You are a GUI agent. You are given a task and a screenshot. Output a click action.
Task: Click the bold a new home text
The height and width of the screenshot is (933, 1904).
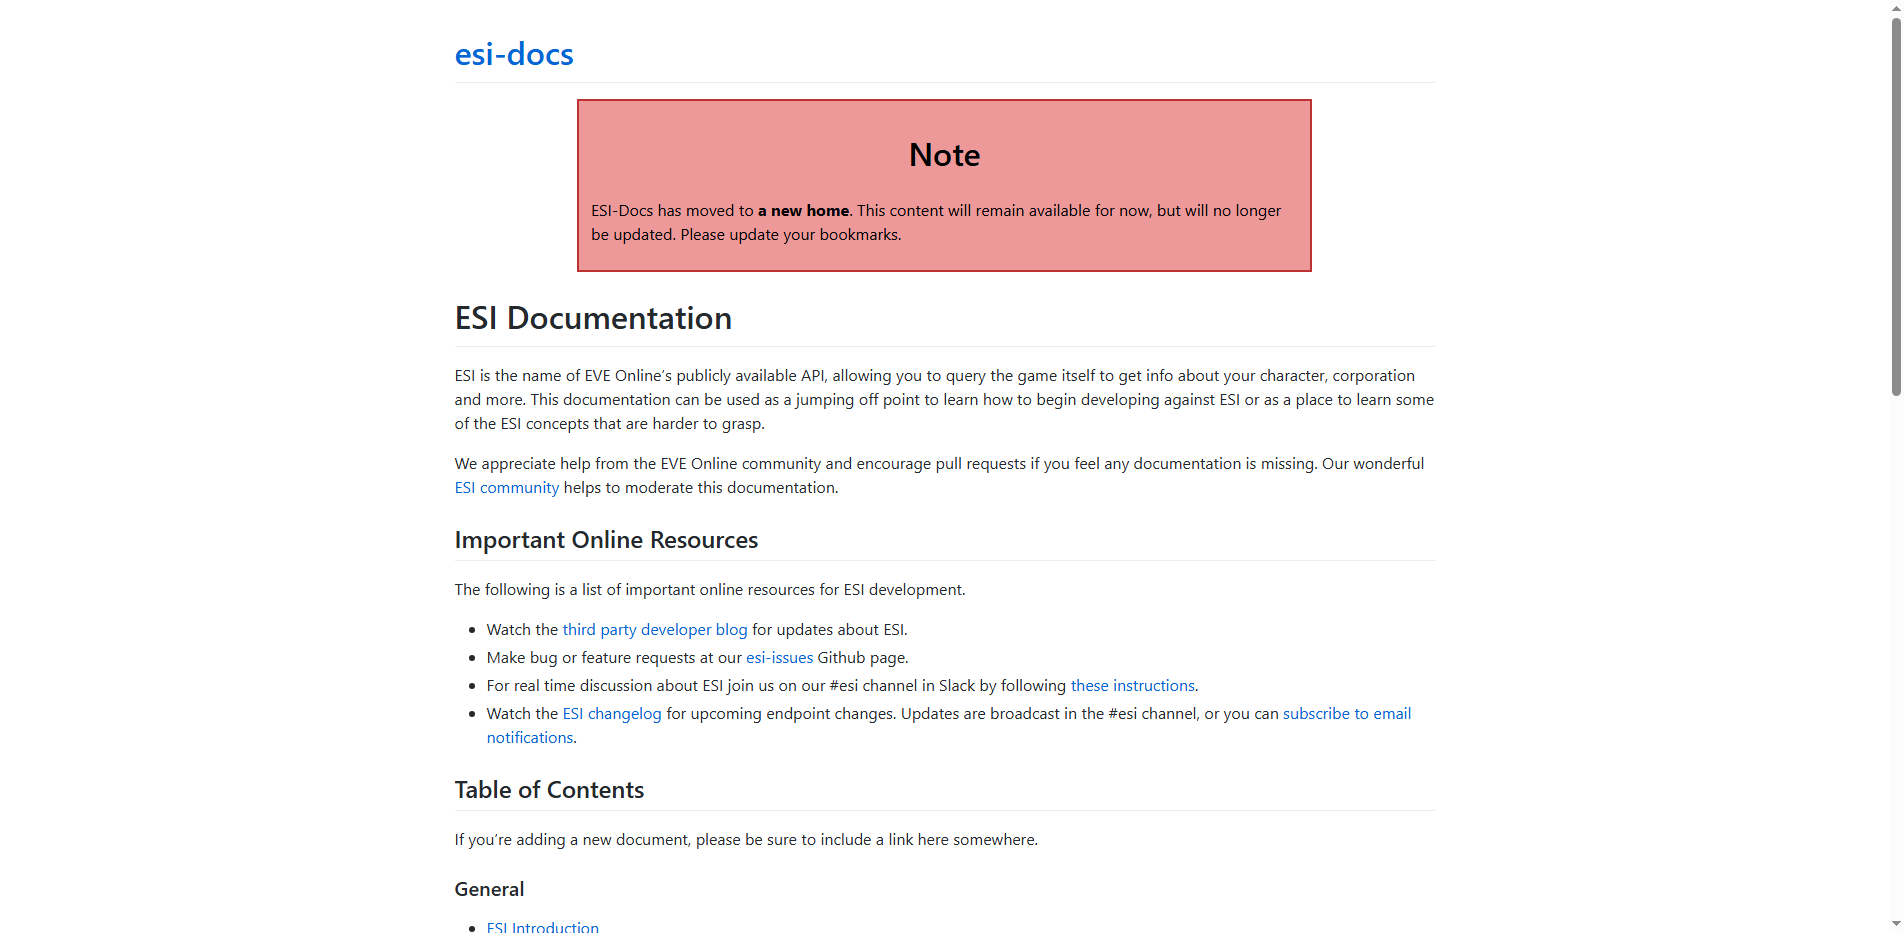[803, 210]
